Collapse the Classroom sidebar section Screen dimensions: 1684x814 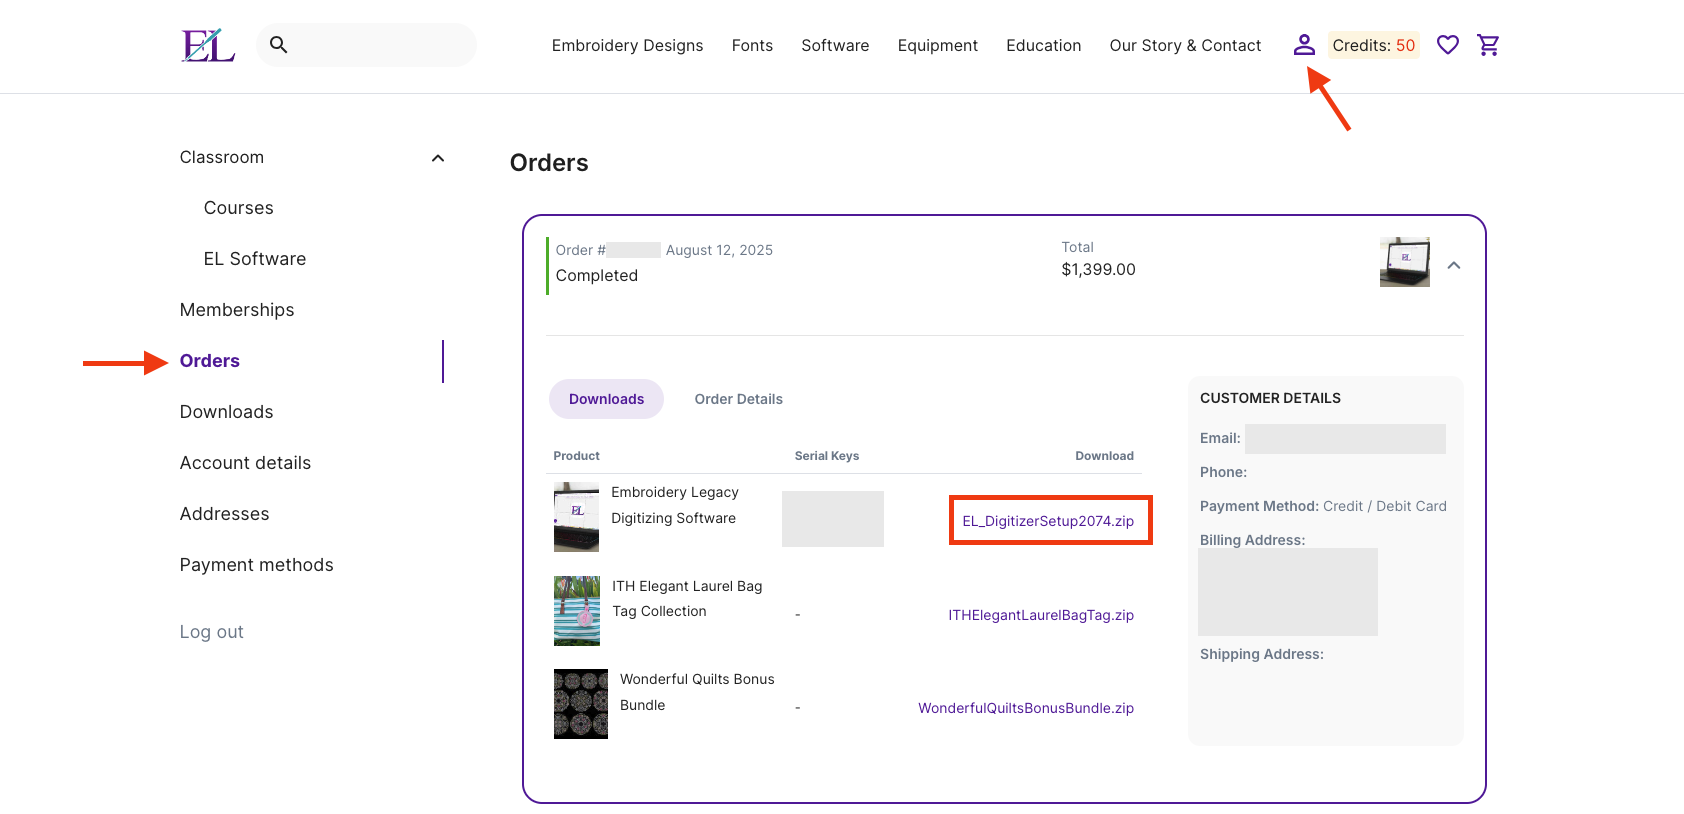(x=438, y=158)
